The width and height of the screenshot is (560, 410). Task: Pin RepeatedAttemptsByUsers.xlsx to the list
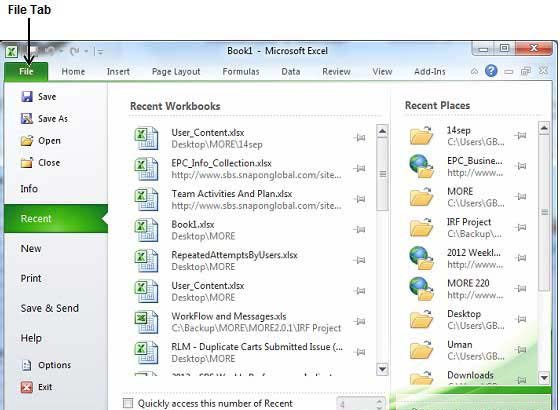[x=360, y=260]
